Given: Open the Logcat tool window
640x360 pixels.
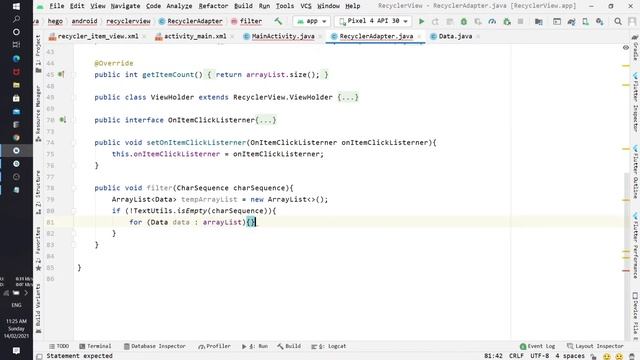Looking at the screenshot, I should click(329, 346).
